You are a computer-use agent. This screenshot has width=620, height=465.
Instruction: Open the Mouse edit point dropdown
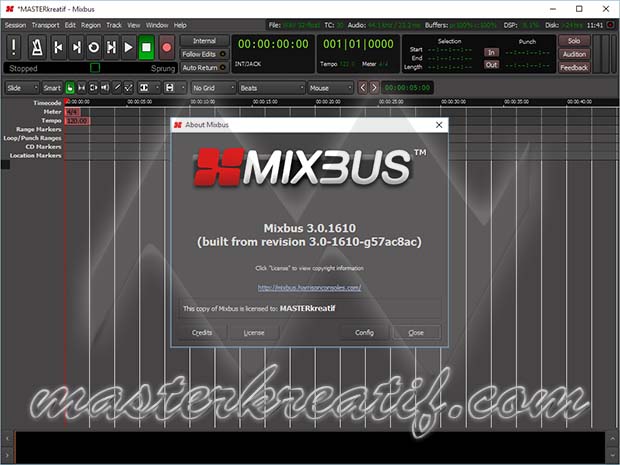pos(331,88)
